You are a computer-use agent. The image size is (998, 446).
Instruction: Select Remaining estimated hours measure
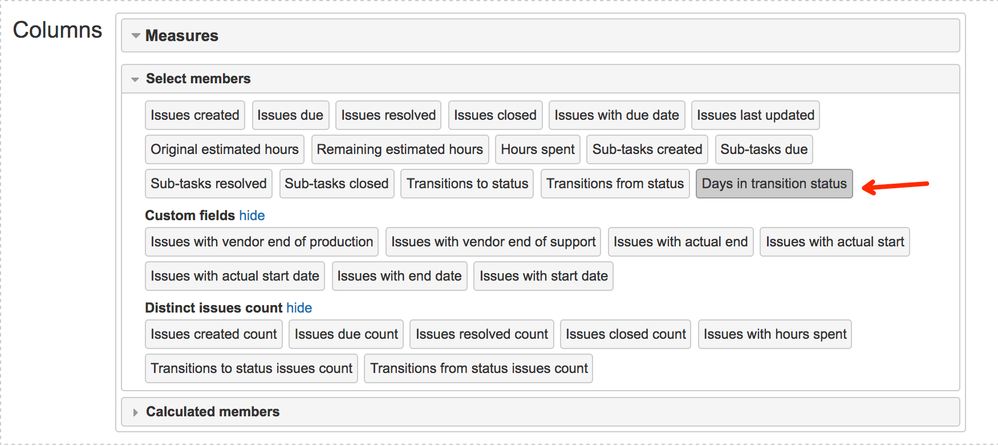pyautogui.click(x=400, y=150)
